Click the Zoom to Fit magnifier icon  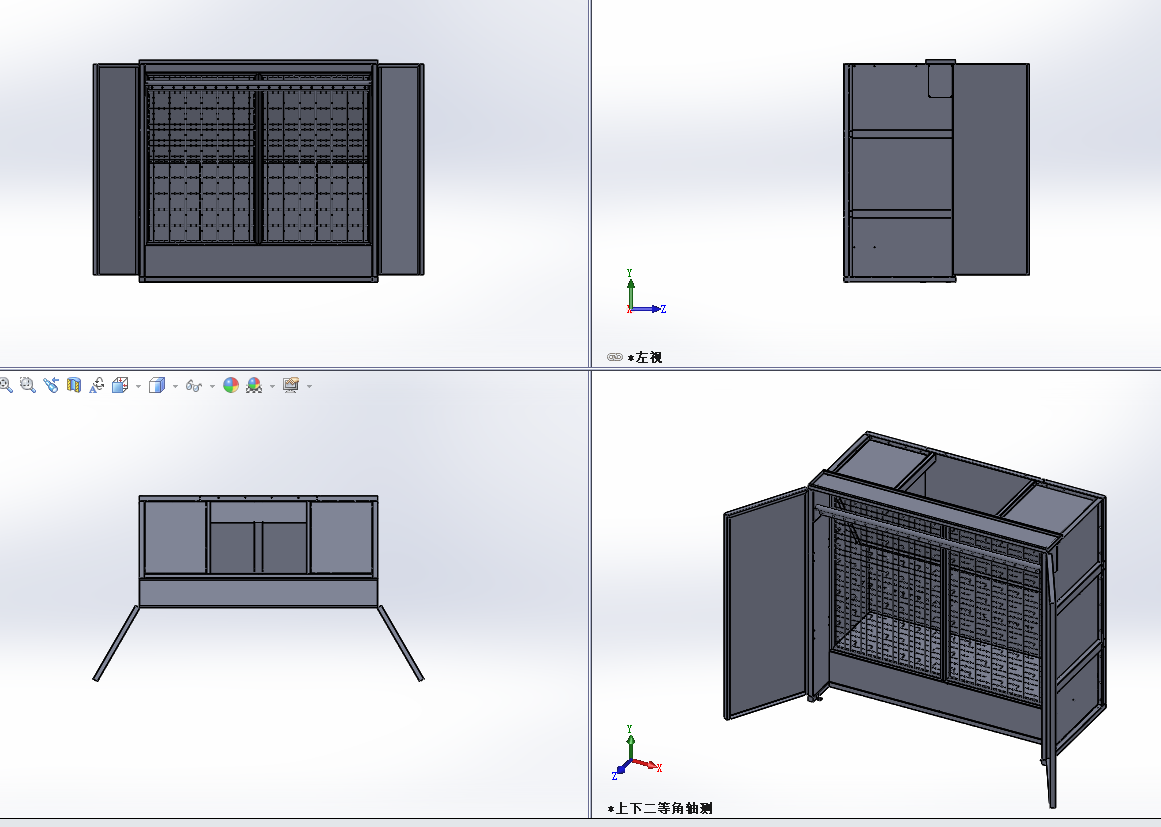pyautogui.click(x=6, y=385)
